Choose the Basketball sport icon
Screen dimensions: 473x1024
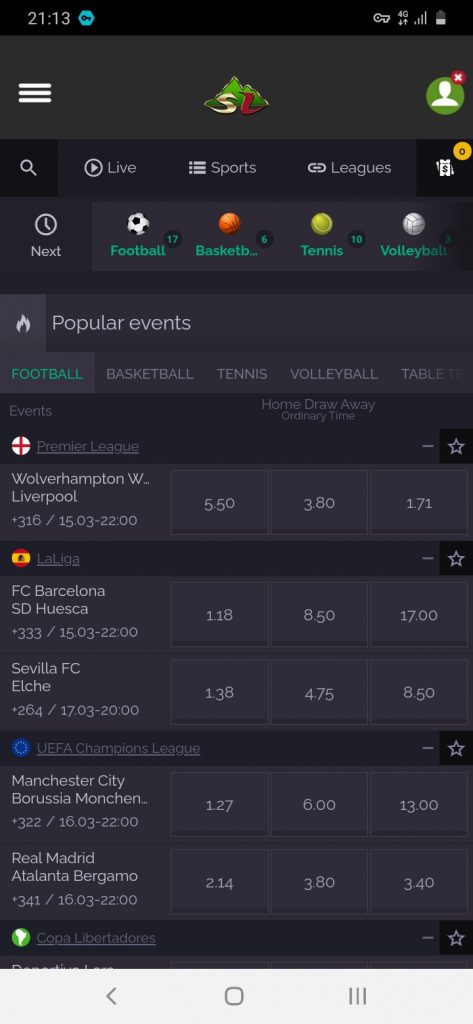point(230,224)
